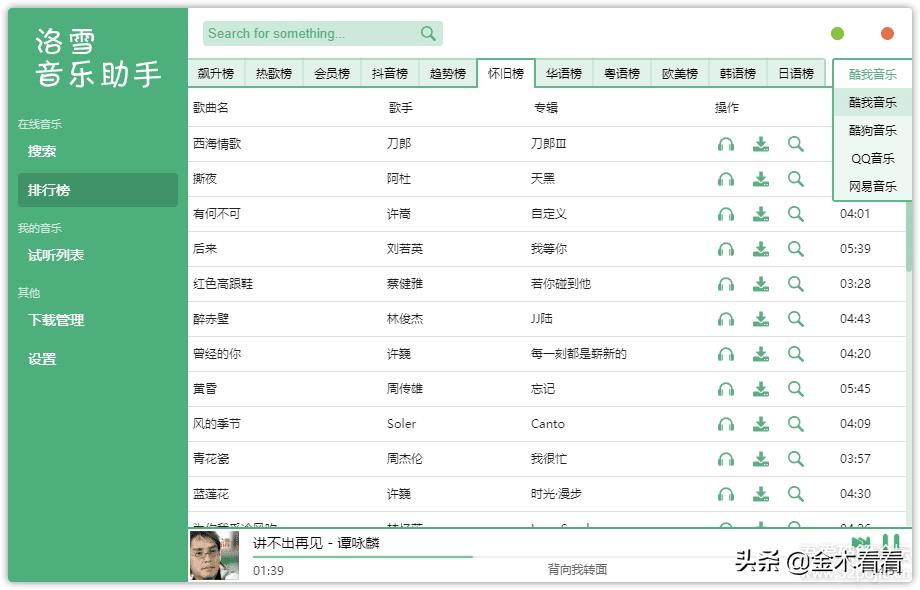Focus the 'Search for something...' input field
Viewport: 920px width, 590px height.
point(310,34)
